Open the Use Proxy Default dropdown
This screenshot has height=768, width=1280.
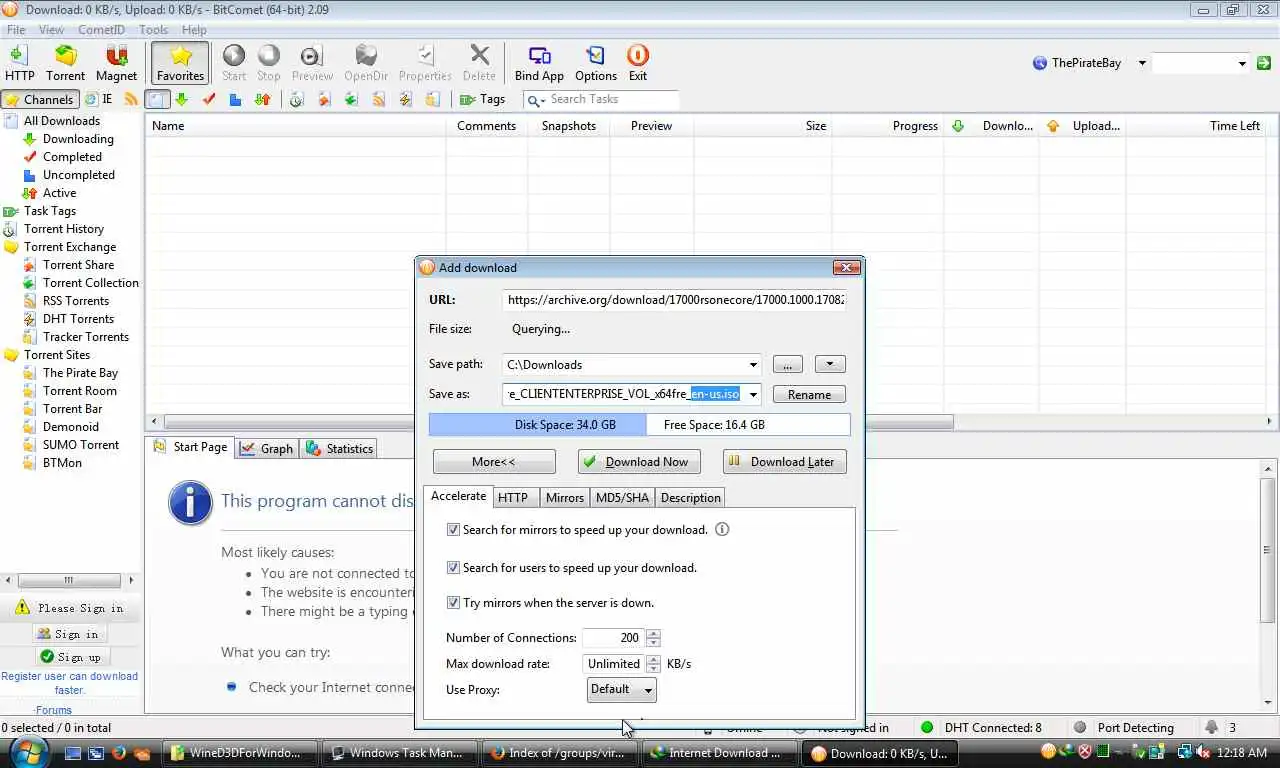pyautogui.click(x=621, y=689)
